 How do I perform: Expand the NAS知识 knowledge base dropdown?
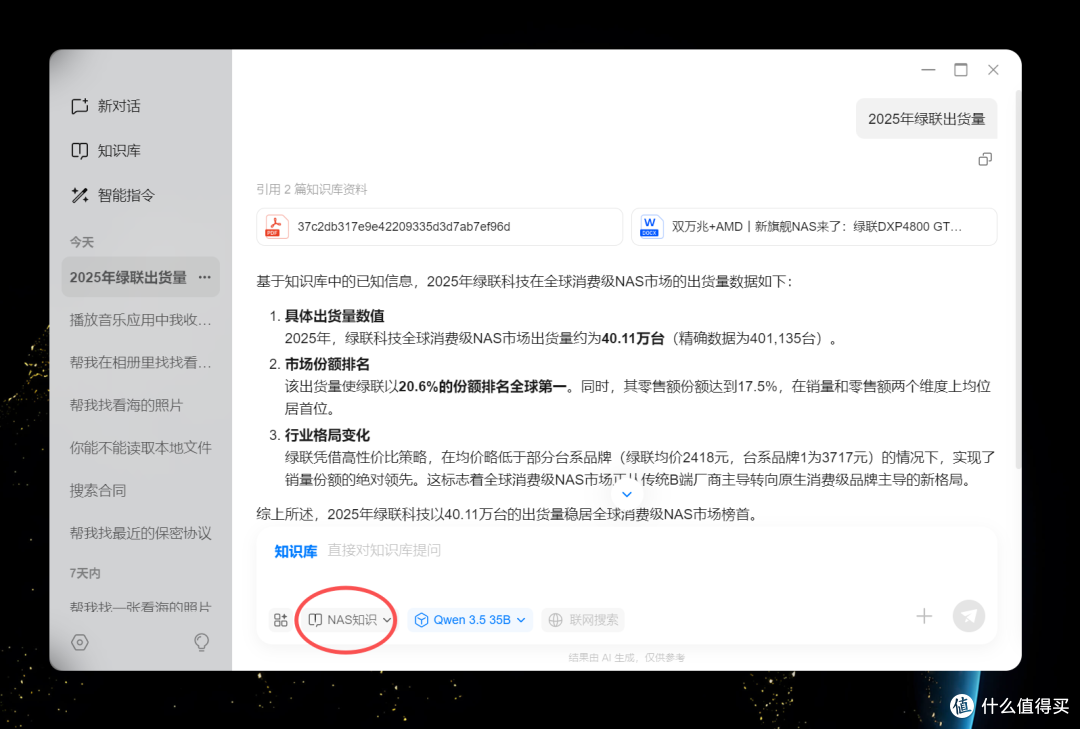point(350,620)
